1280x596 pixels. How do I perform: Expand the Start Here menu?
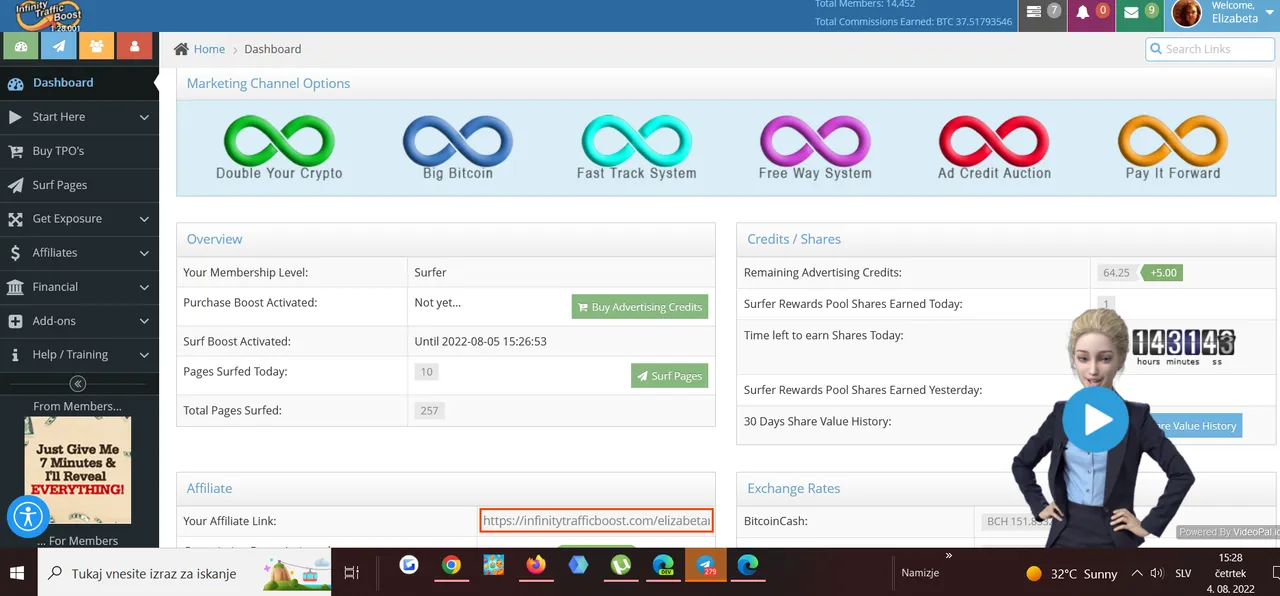(x=79, y=117)
